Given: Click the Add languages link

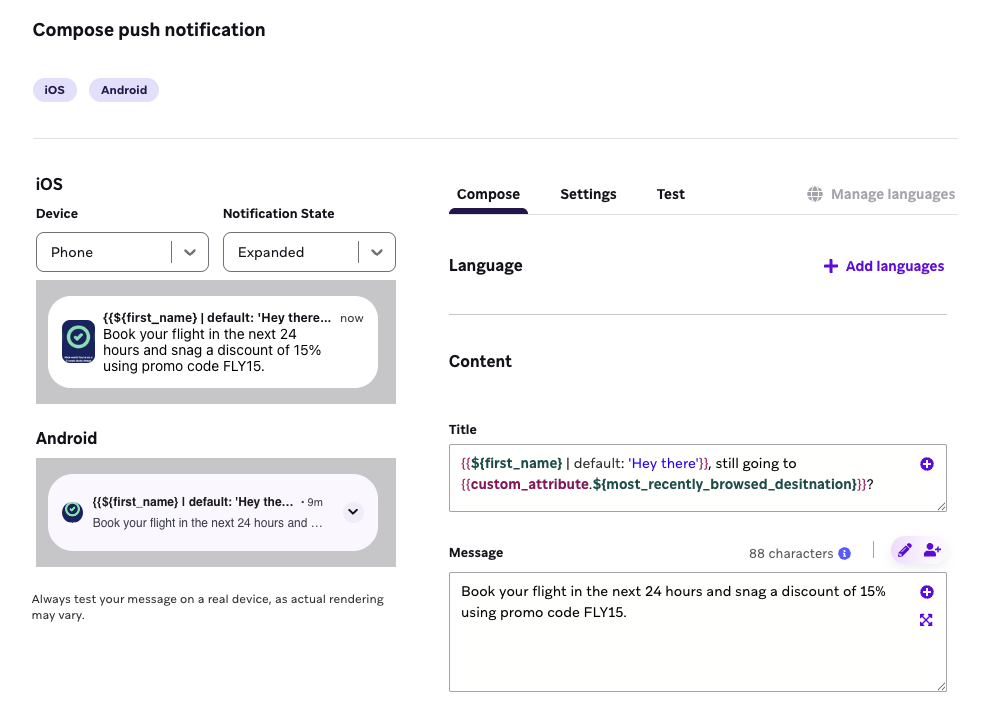Looking at the screenshot, I should (884, 266).
